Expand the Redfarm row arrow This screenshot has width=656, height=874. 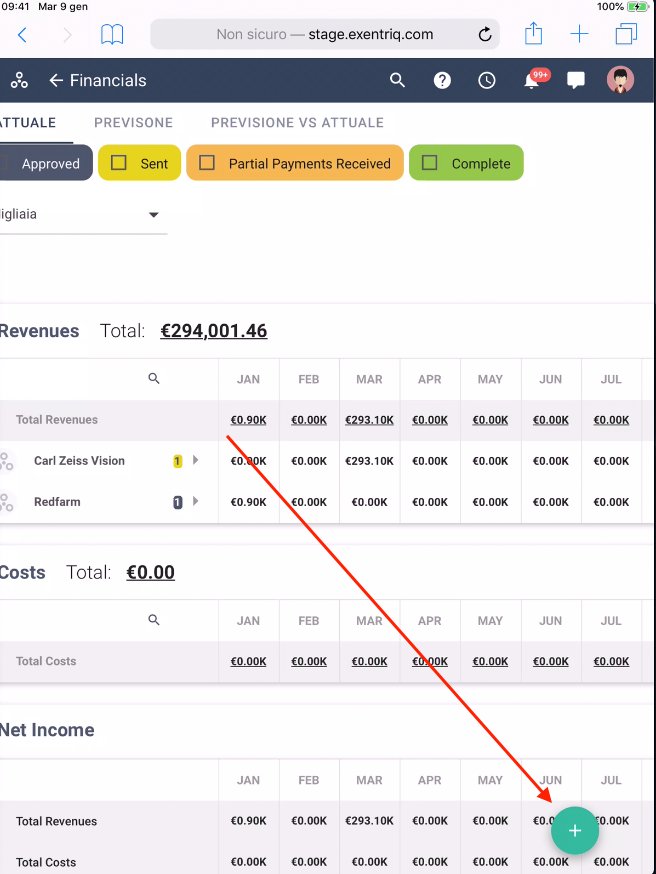click(196, 502)
